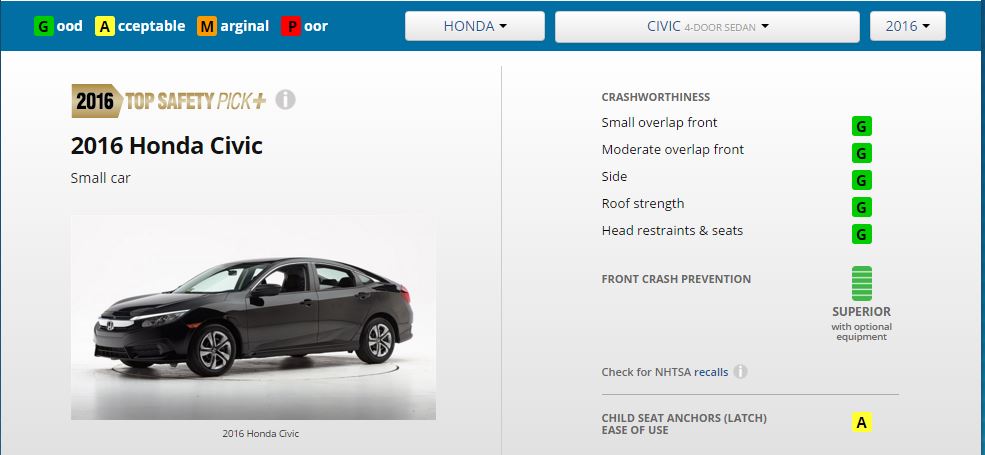Viewport: 985px width, 455px height.
Task: Click the Small overlap front G rating icon
Action: pyautogui.click(x=861, y=126)
